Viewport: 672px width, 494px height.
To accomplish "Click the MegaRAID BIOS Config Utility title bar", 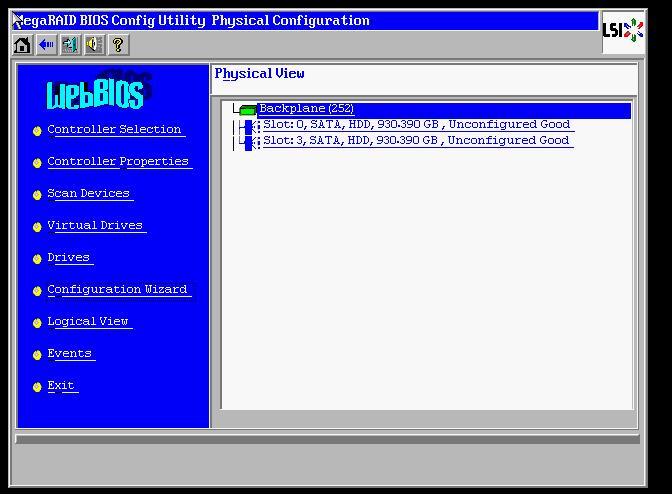I will (x=304, y=21).
